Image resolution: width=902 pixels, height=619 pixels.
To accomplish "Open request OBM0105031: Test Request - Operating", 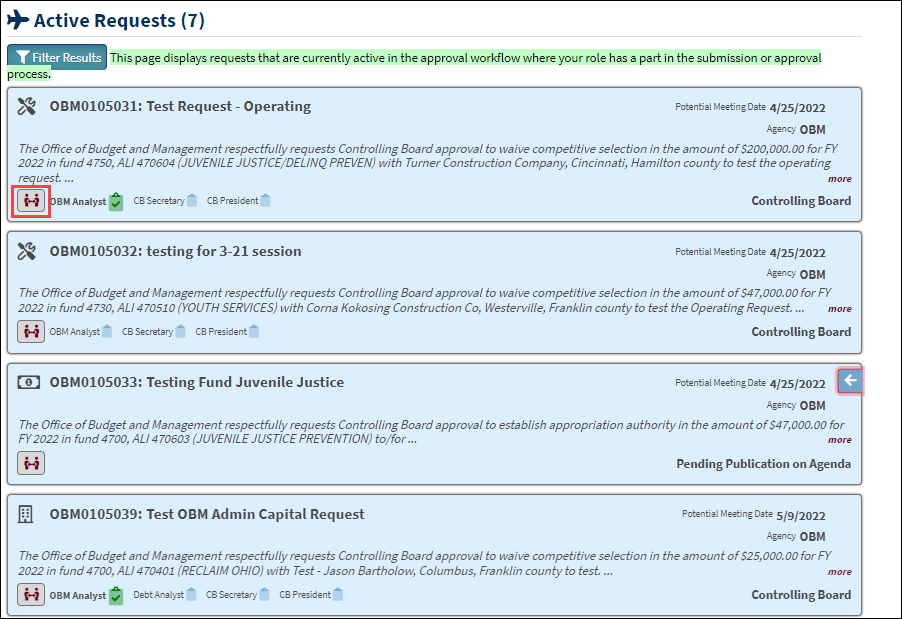I will click(x=180, y=107).
